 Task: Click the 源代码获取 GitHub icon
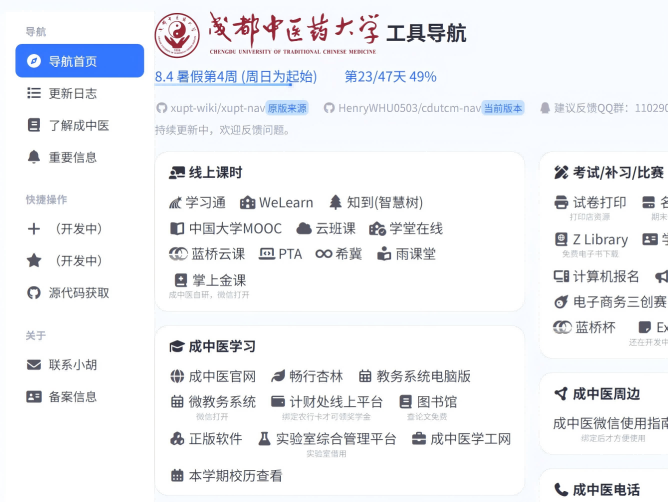[34, 293]
